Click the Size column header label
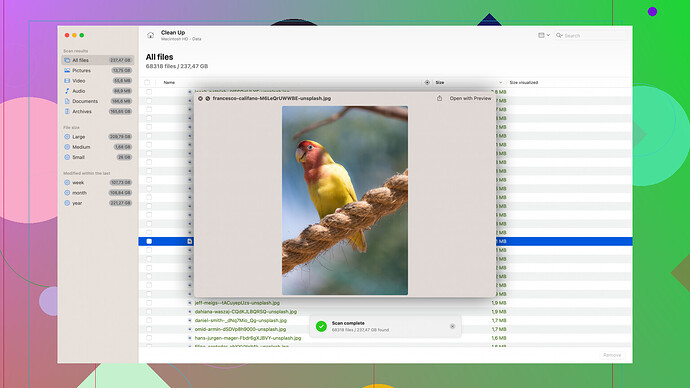Image resolution: width=690 pixels, height=388 pixels. click(x=440, y=82)
